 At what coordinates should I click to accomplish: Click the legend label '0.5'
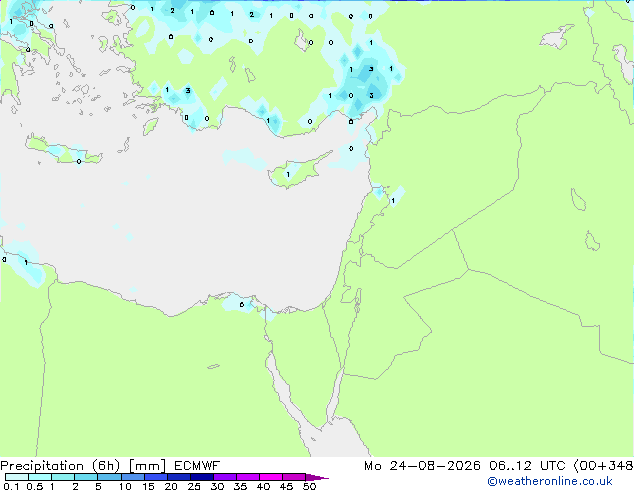[34, 486]
